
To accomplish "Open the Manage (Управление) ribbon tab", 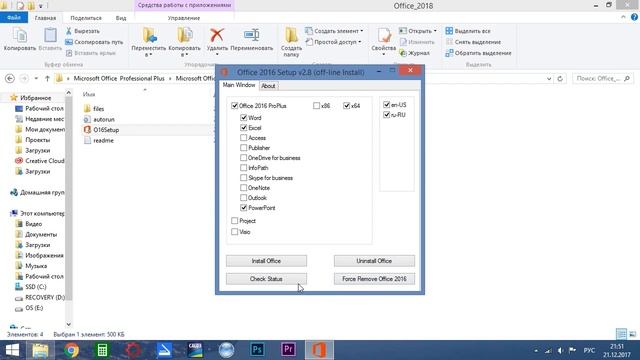I will point(184,18).
